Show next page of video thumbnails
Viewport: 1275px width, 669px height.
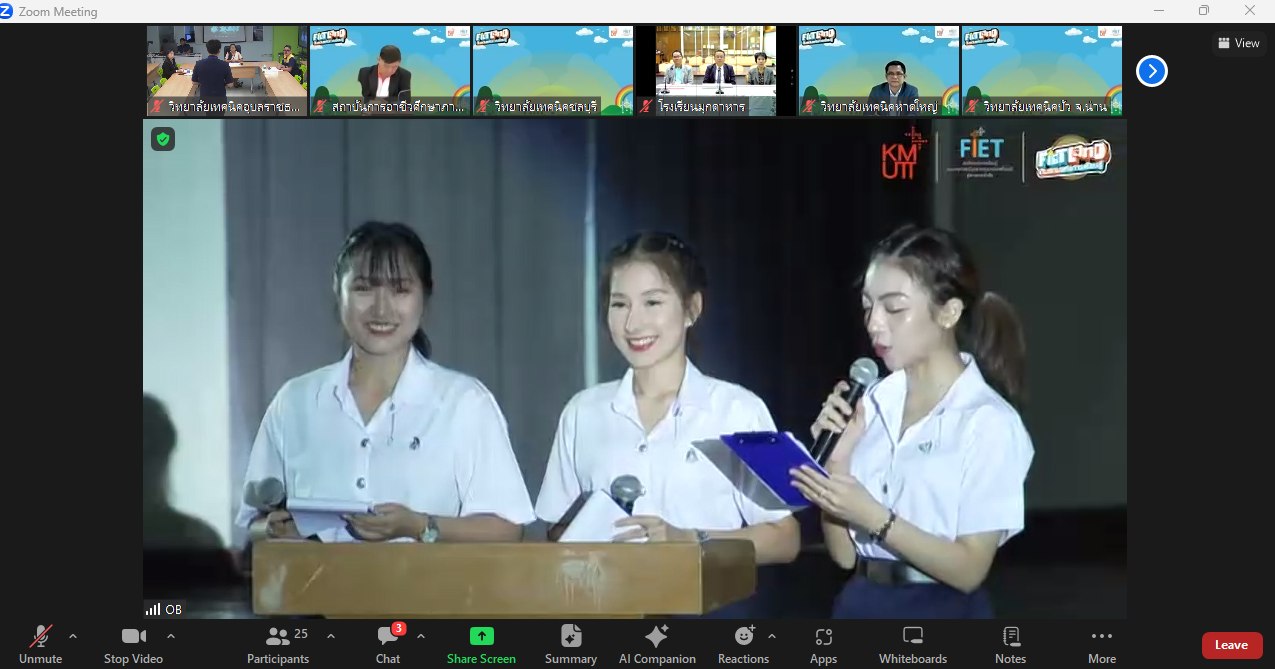[1152, 71]
